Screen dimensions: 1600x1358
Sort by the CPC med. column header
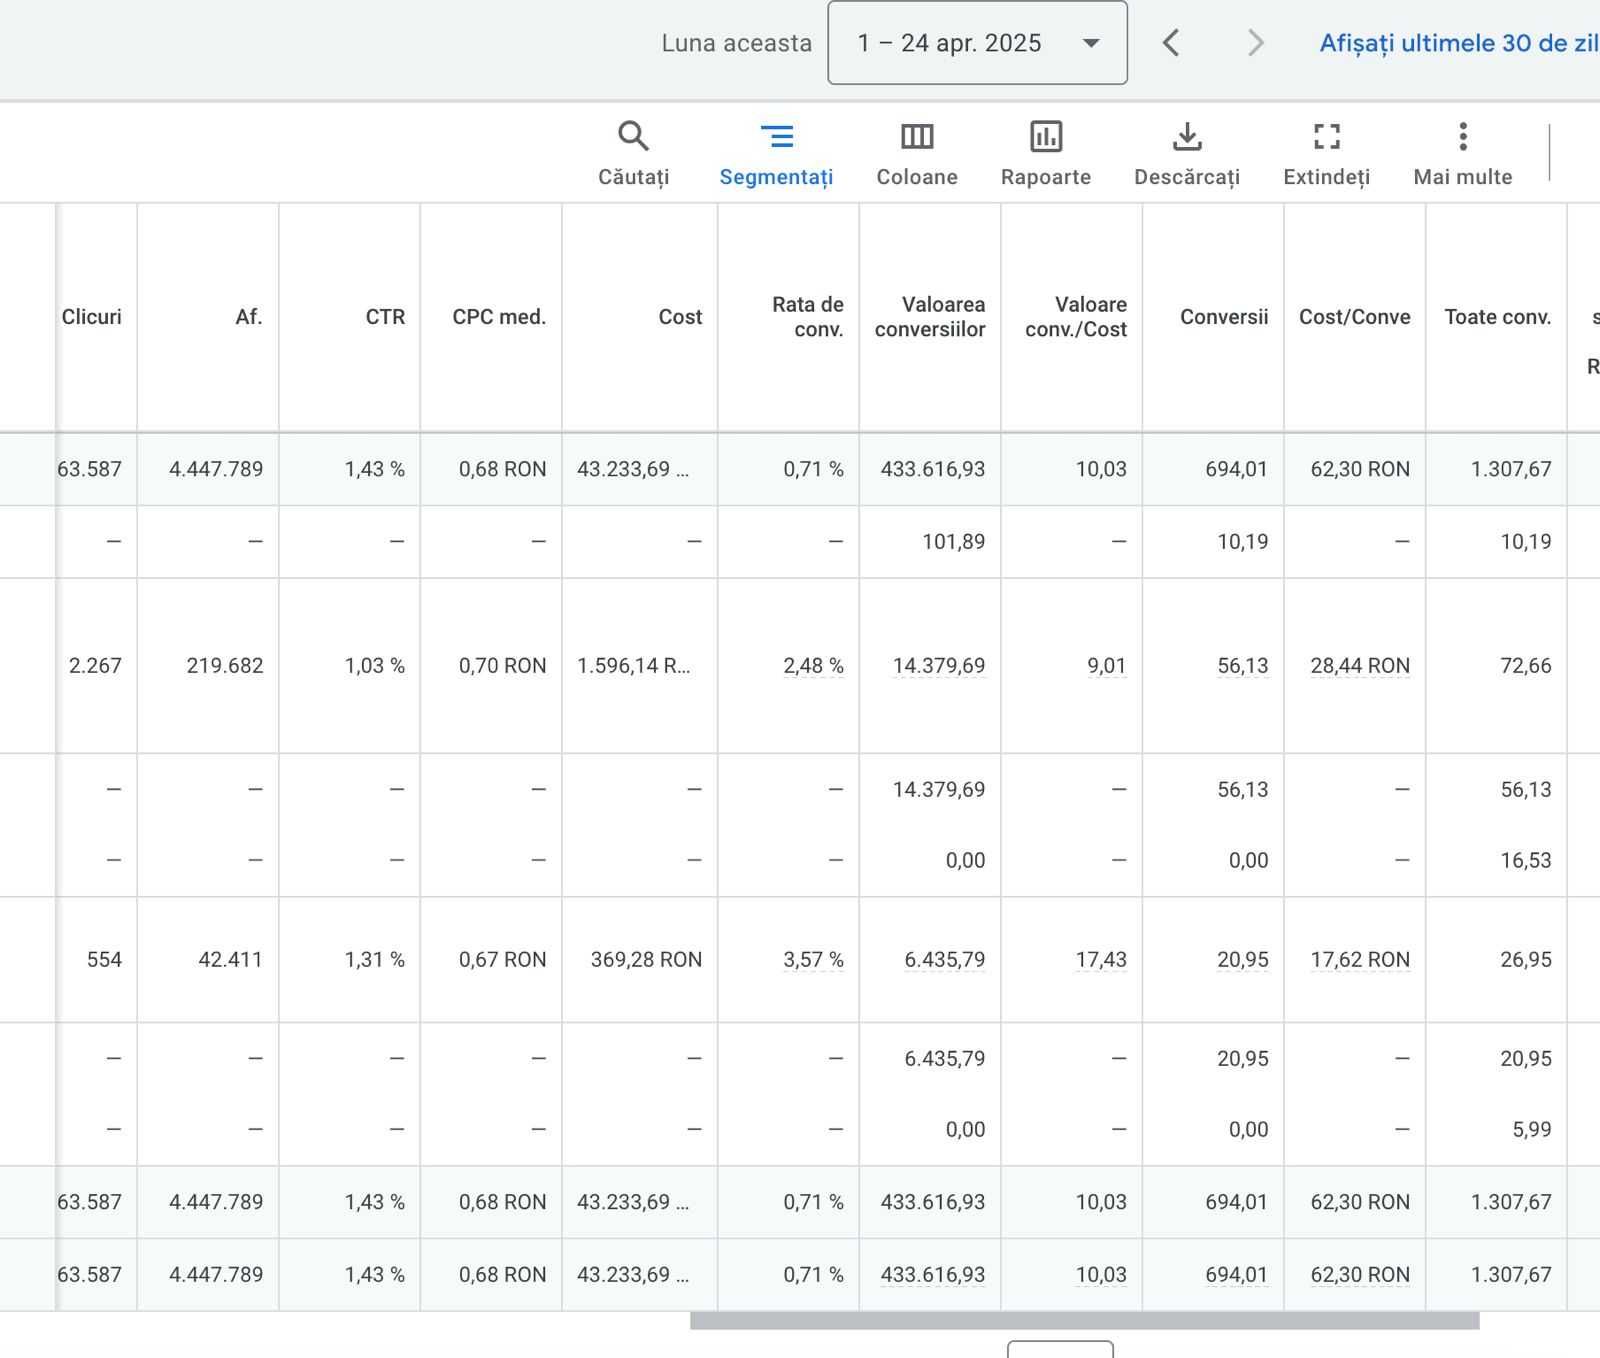pos(499,317)
